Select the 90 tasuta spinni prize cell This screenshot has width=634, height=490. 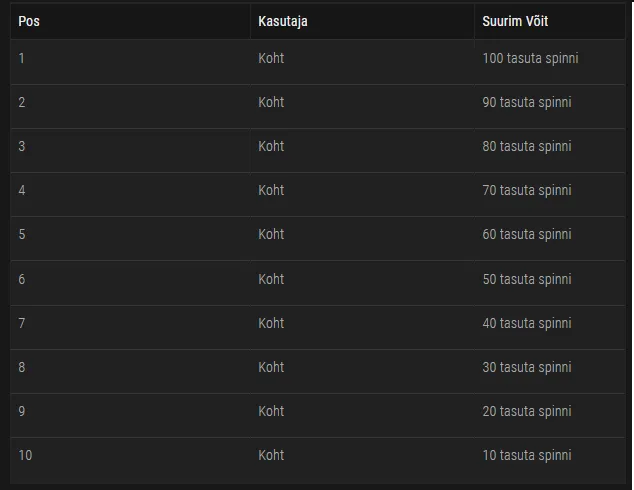[x=527, y=102]
